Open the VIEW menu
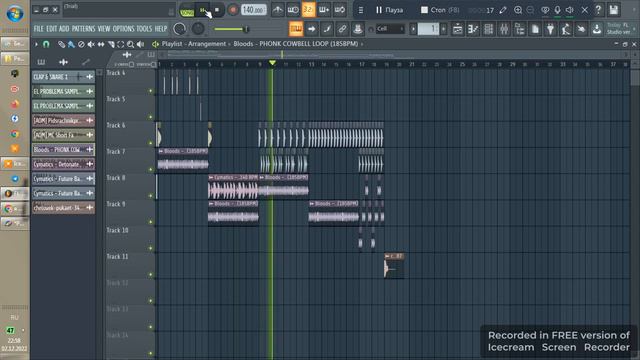This screenshot has height=360, width=640. (104, 29)
